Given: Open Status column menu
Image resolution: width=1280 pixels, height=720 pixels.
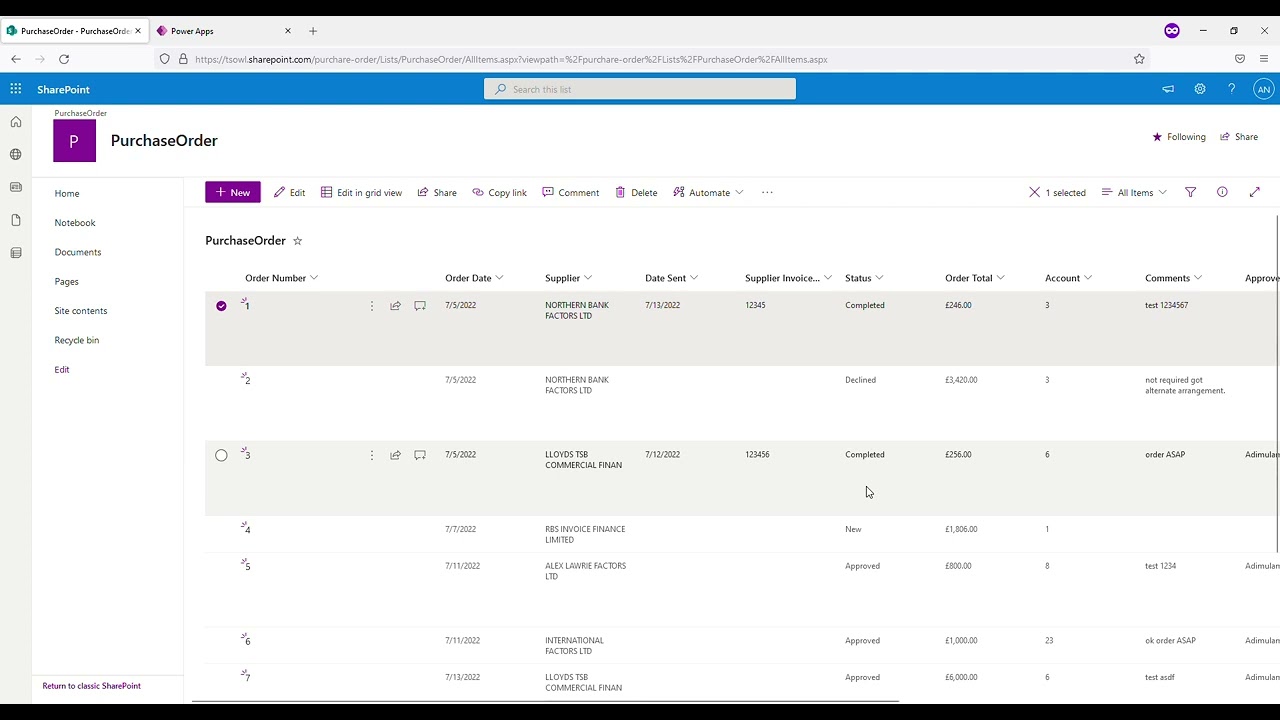Looking at the screenshot, I should pyautogui.click(x=879, y=278).
